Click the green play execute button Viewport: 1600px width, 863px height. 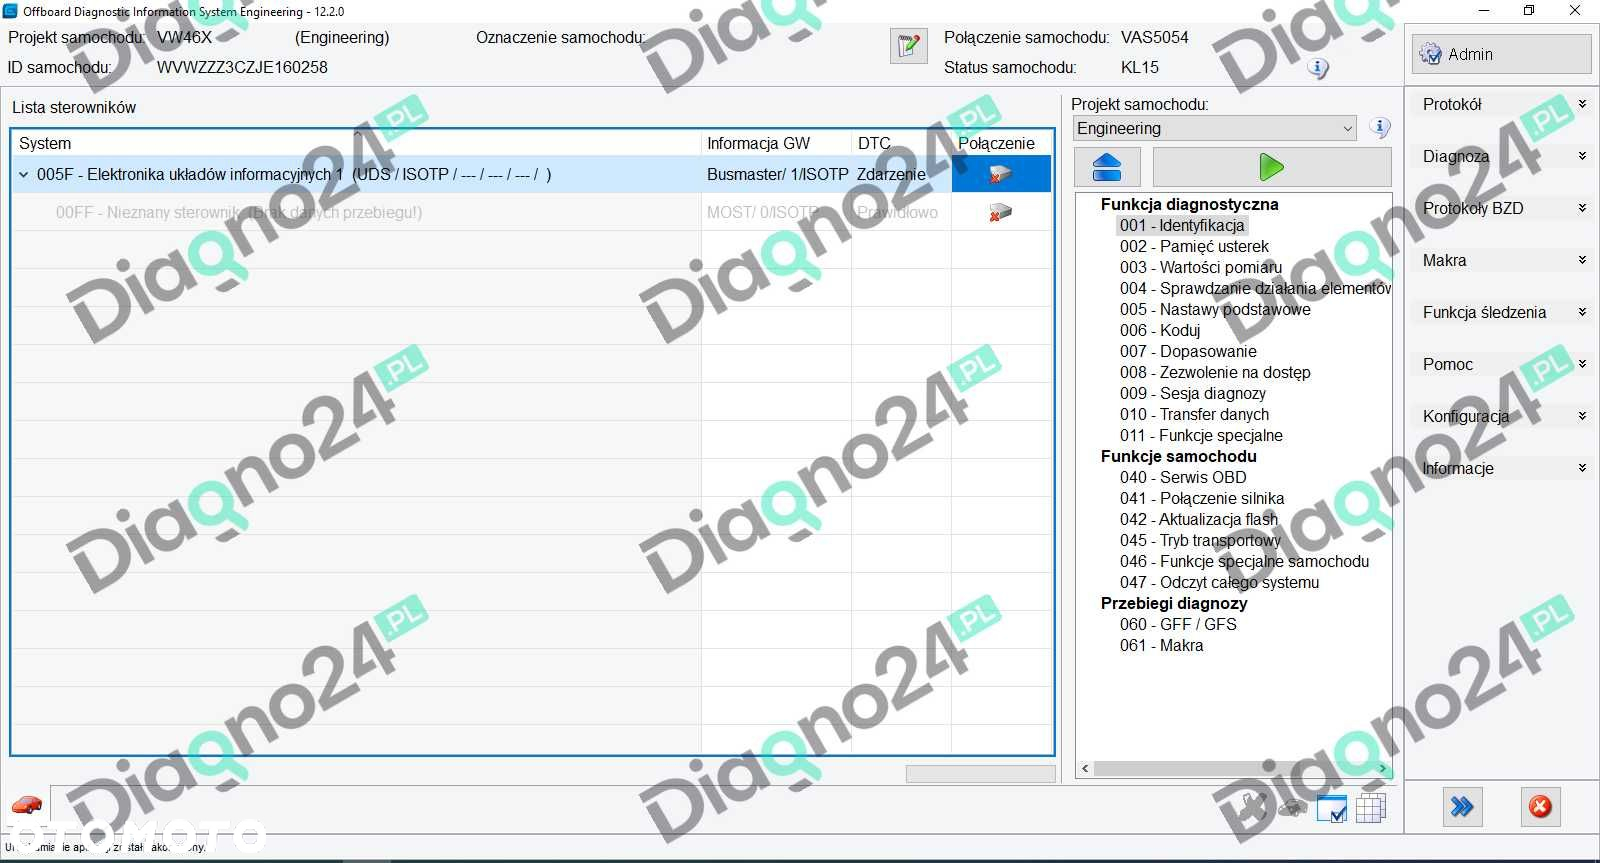pos(1271,167)
